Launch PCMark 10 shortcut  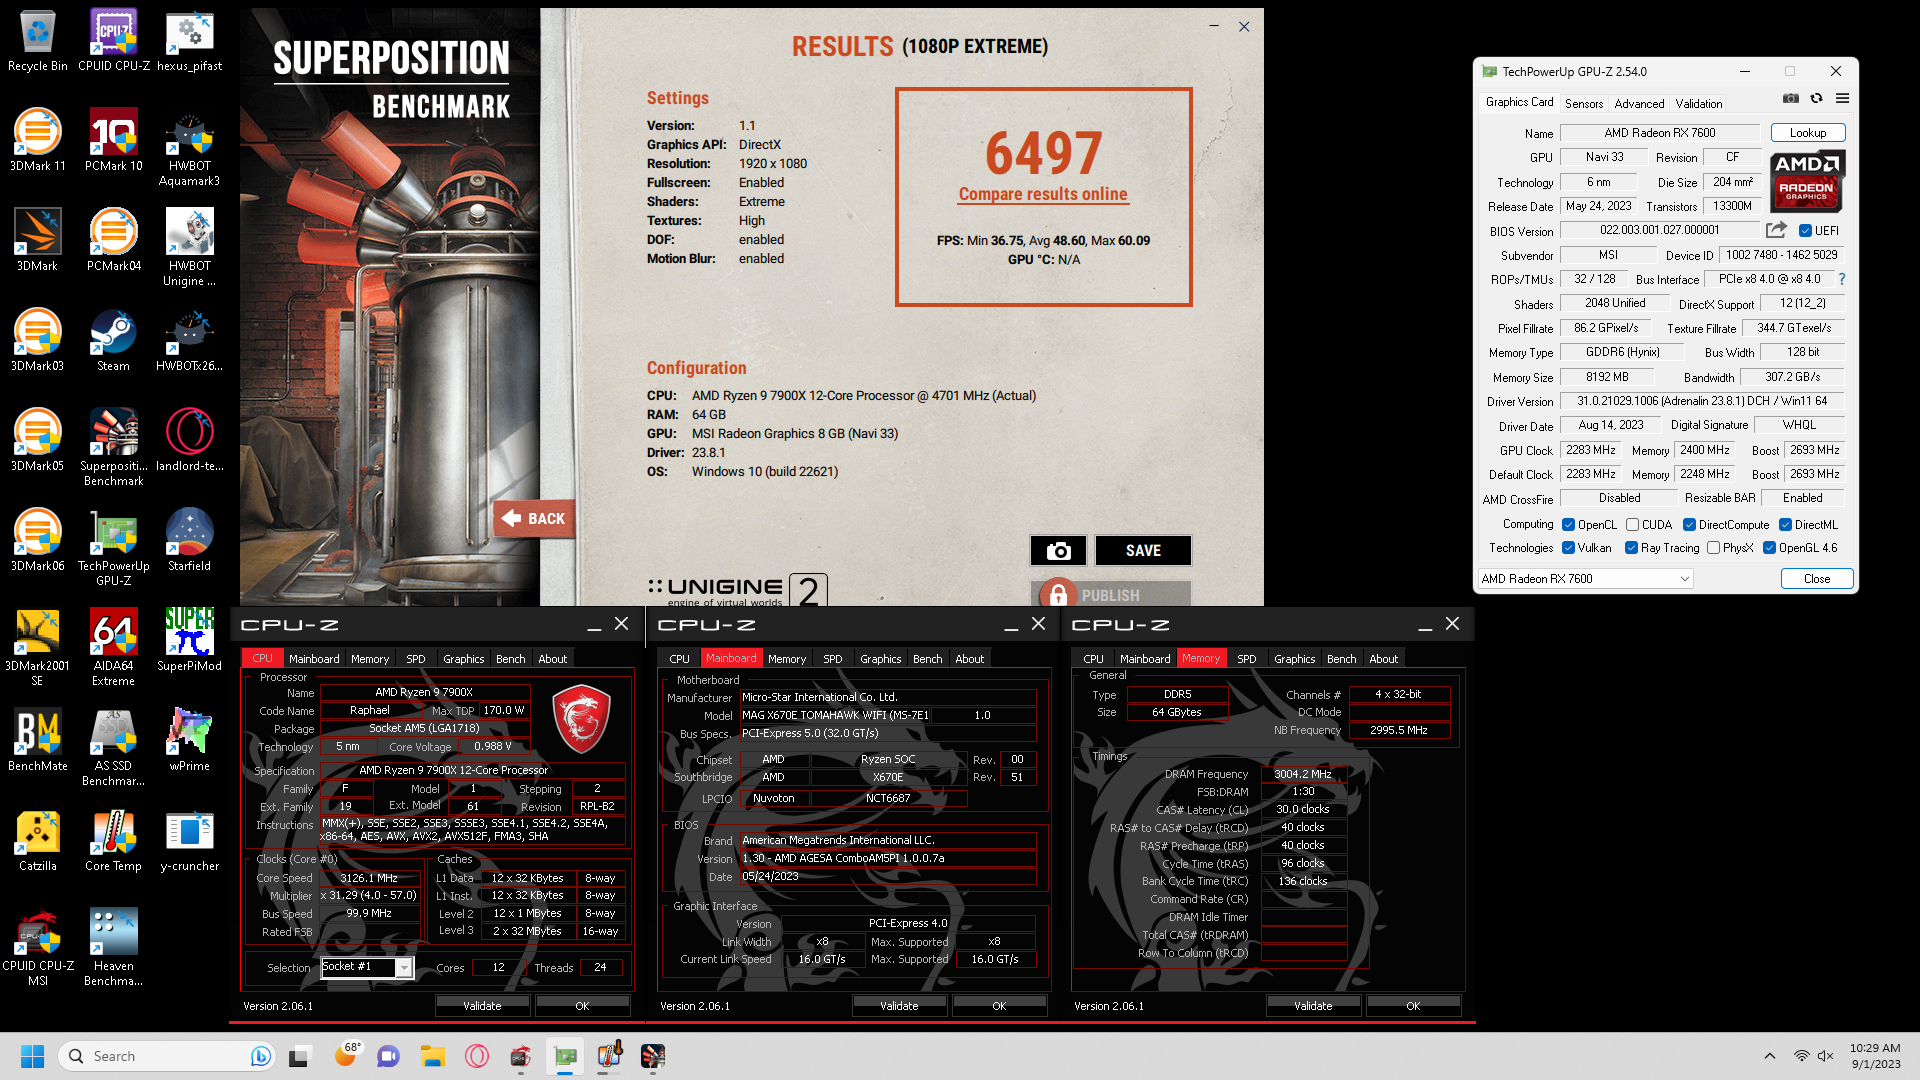[x=113, y=141]
